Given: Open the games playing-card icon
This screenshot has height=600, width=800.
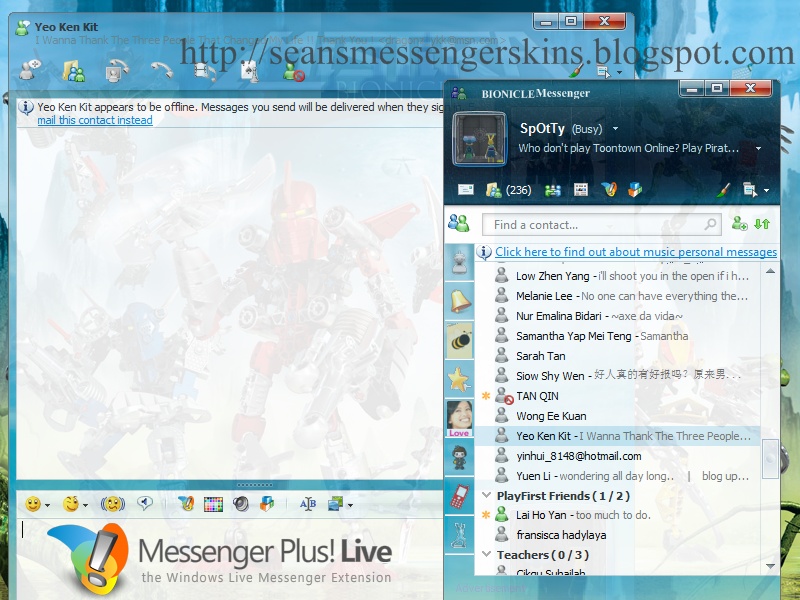Looking at the screenshot, I should 249,71.
